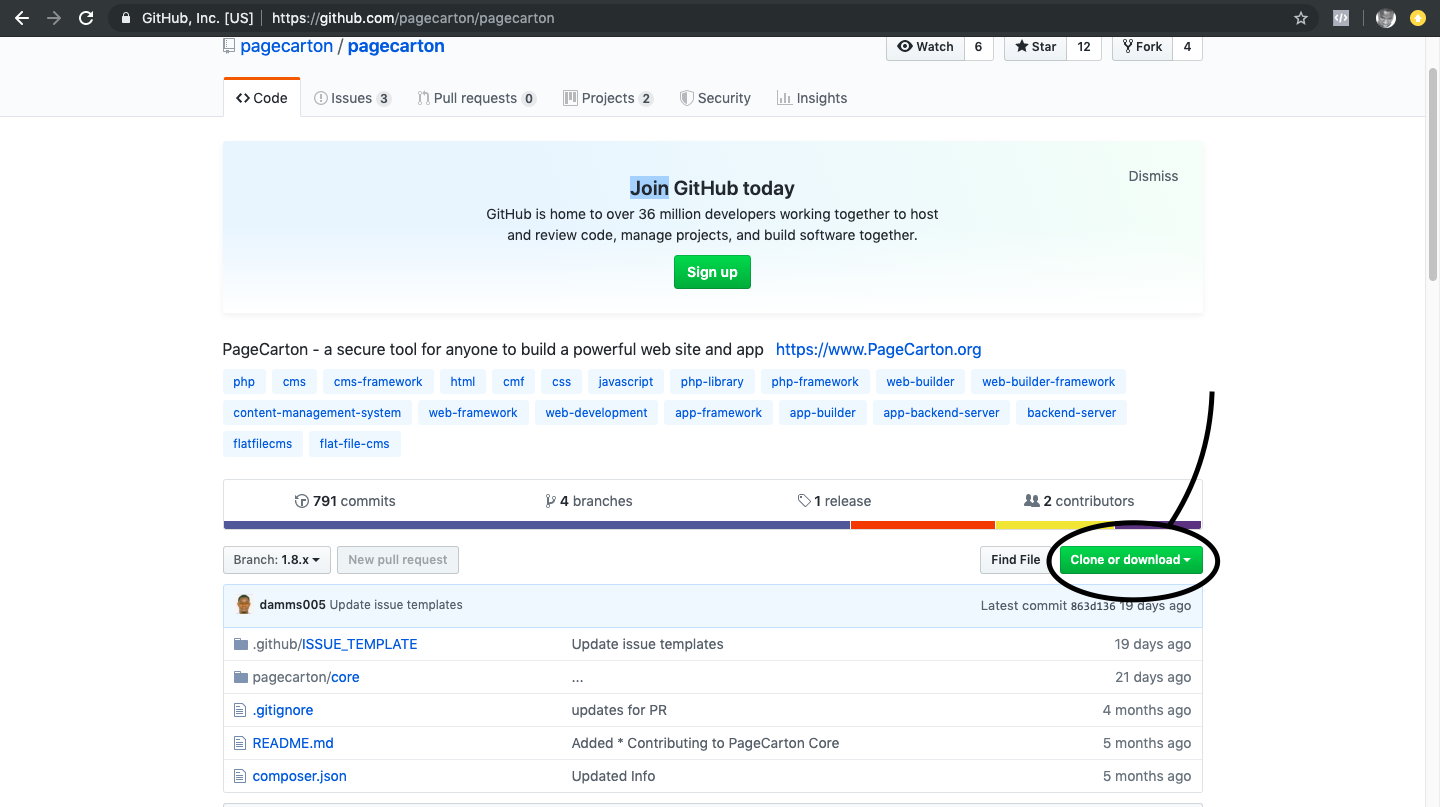The width and height of the screenshot is (1440, 807).
Task: Open the bold pagecarton repository name link
Action: tap(396, 46)
